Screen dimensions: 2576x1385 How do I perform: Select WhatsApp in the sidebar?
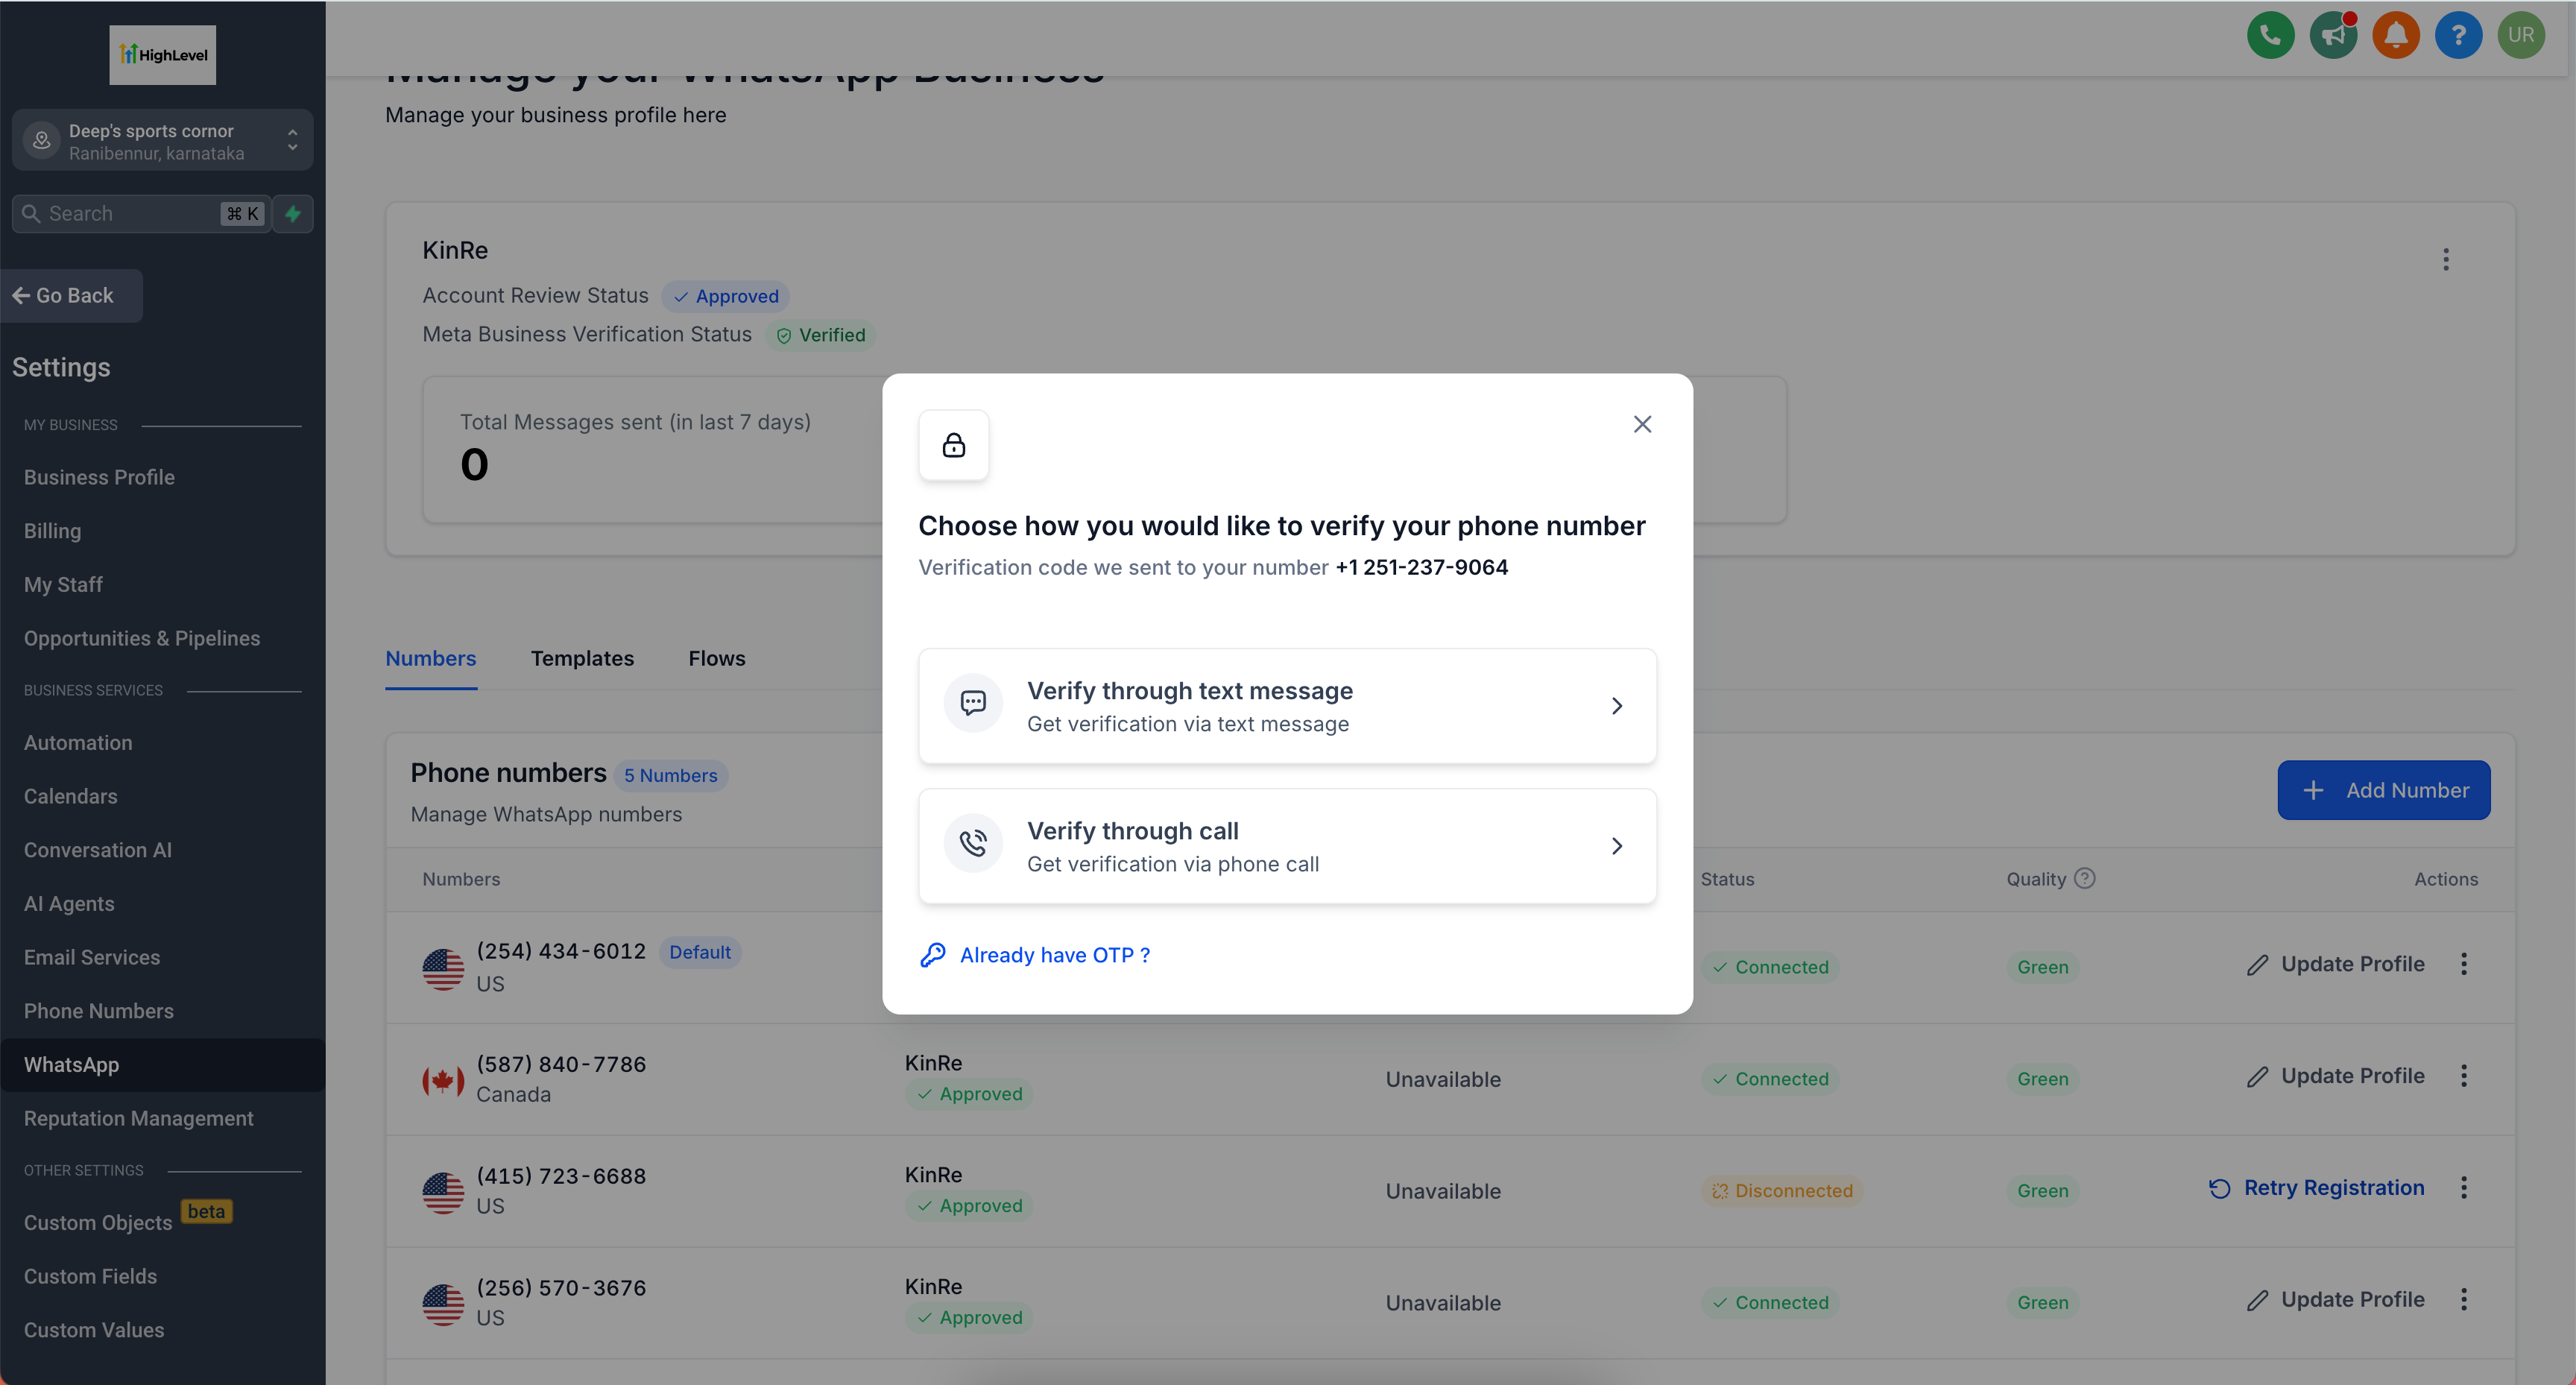[x=162, y=1064]
